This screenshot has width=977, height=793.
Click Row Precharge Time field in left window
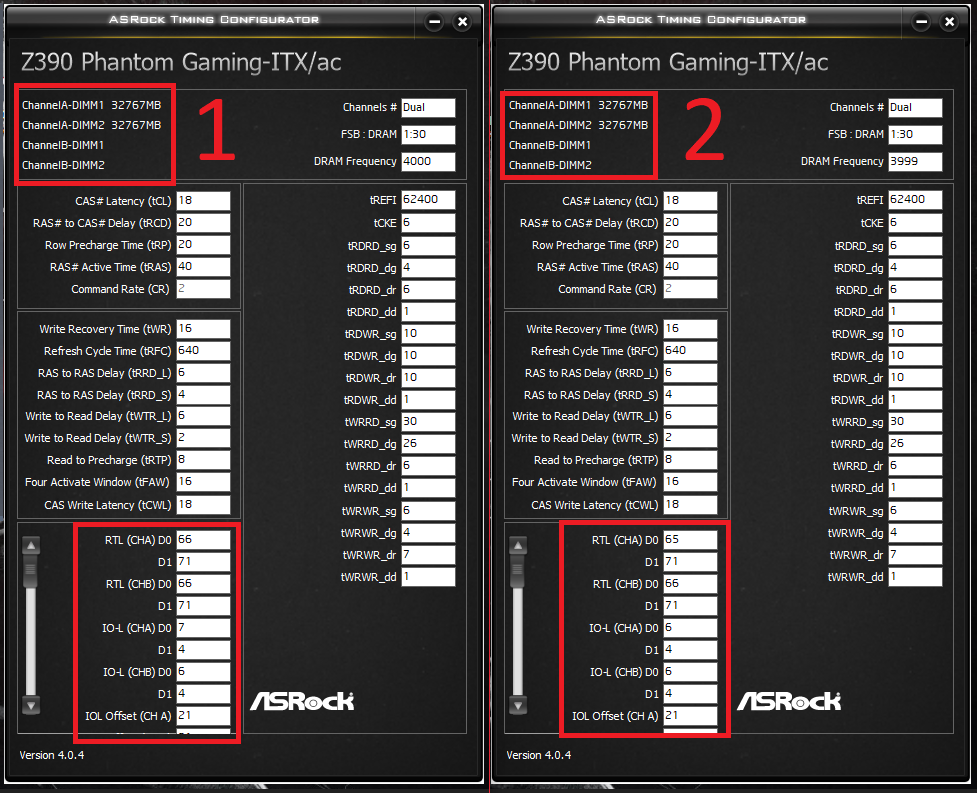point(203,245)
